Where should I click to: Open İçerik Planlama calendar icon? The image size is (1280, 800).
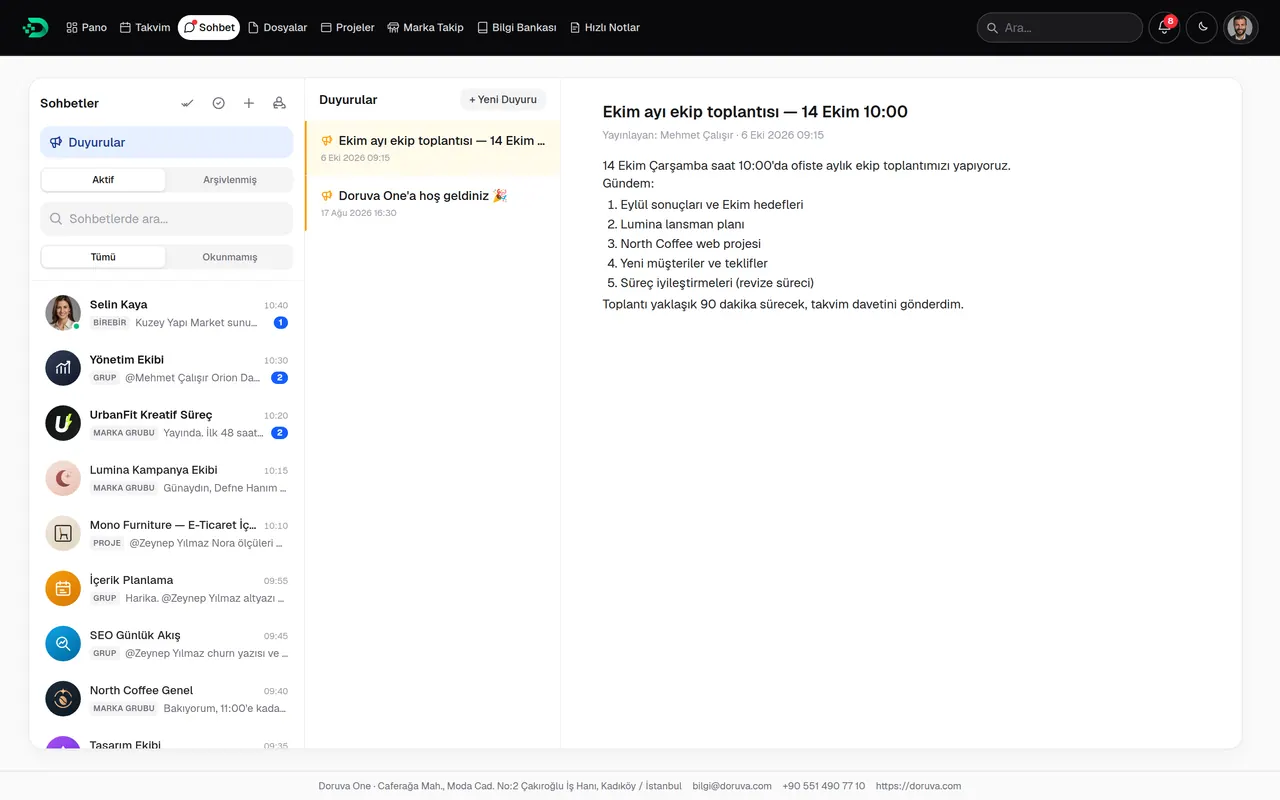[63, 588]
